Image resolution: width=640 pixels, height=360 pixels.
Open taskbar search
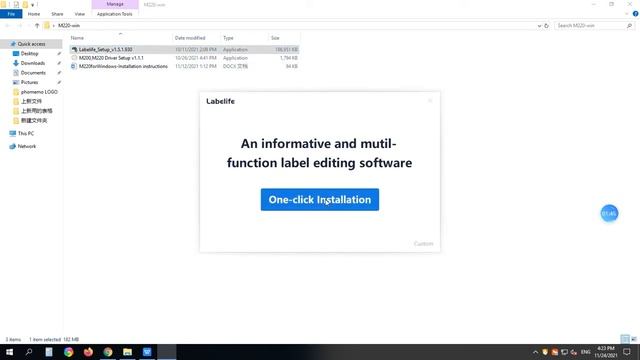pyautogui.click(x=29, y=352)
